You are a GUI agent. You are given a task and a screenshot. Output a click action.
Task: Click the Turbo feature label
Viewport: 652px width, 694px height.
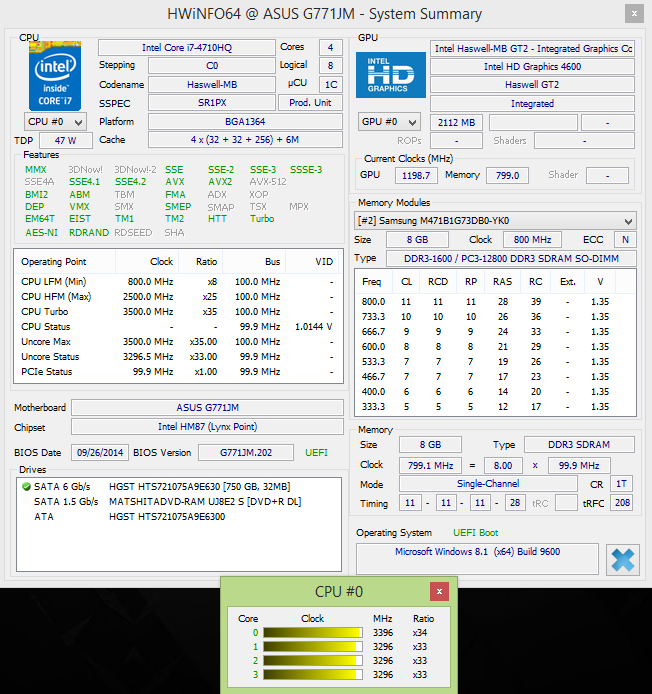coord(262,219)
